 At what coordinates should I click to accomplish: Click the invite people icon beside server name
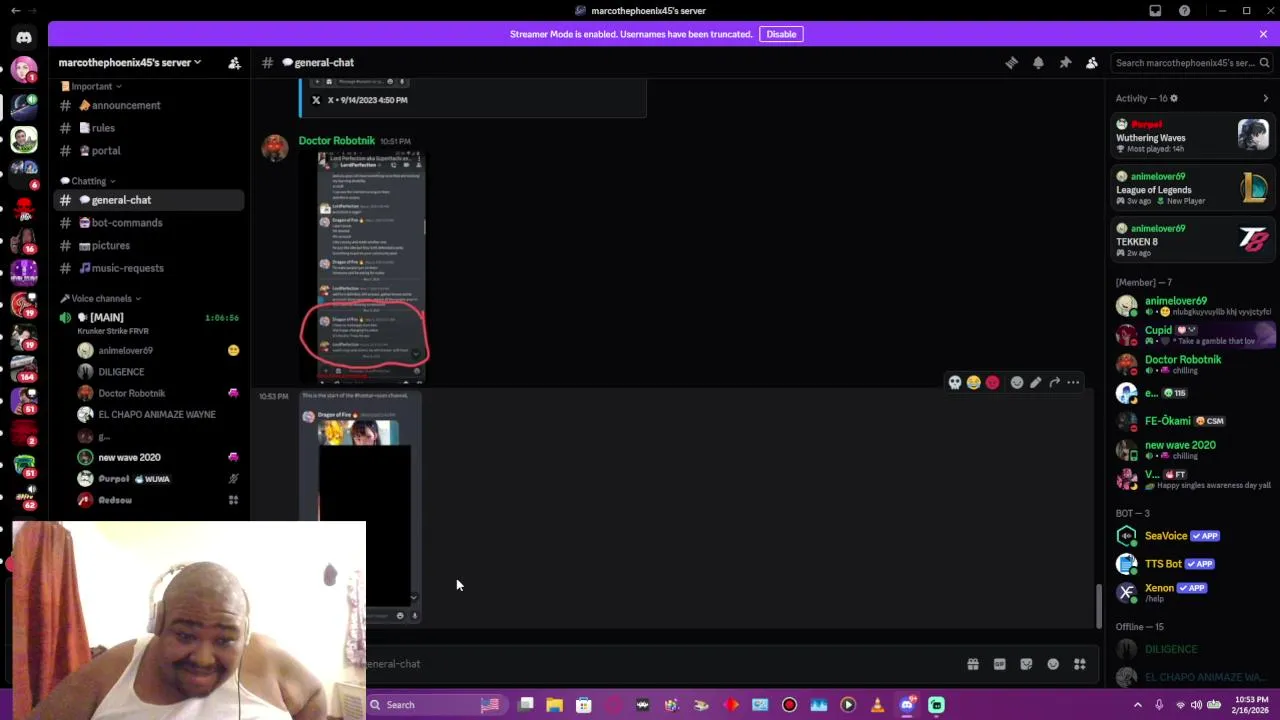[234, 62]
